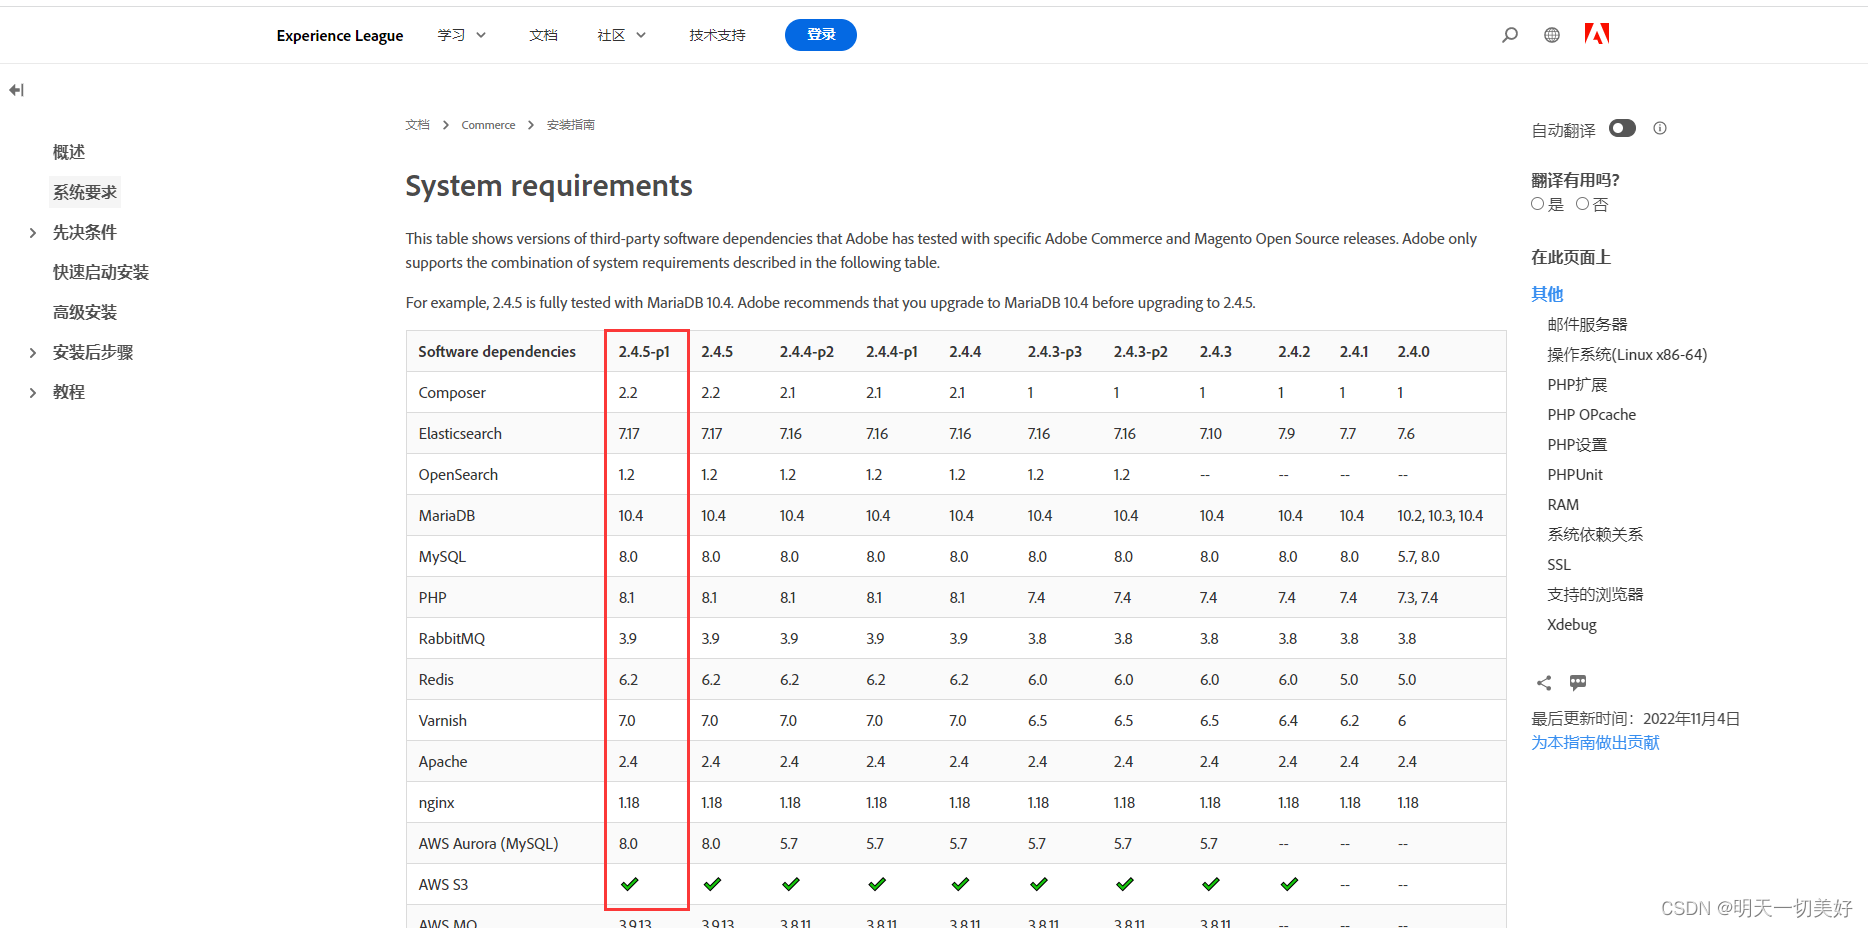
Task: Open 文档 in the top navigation
Action: click(x=543, y=35)
